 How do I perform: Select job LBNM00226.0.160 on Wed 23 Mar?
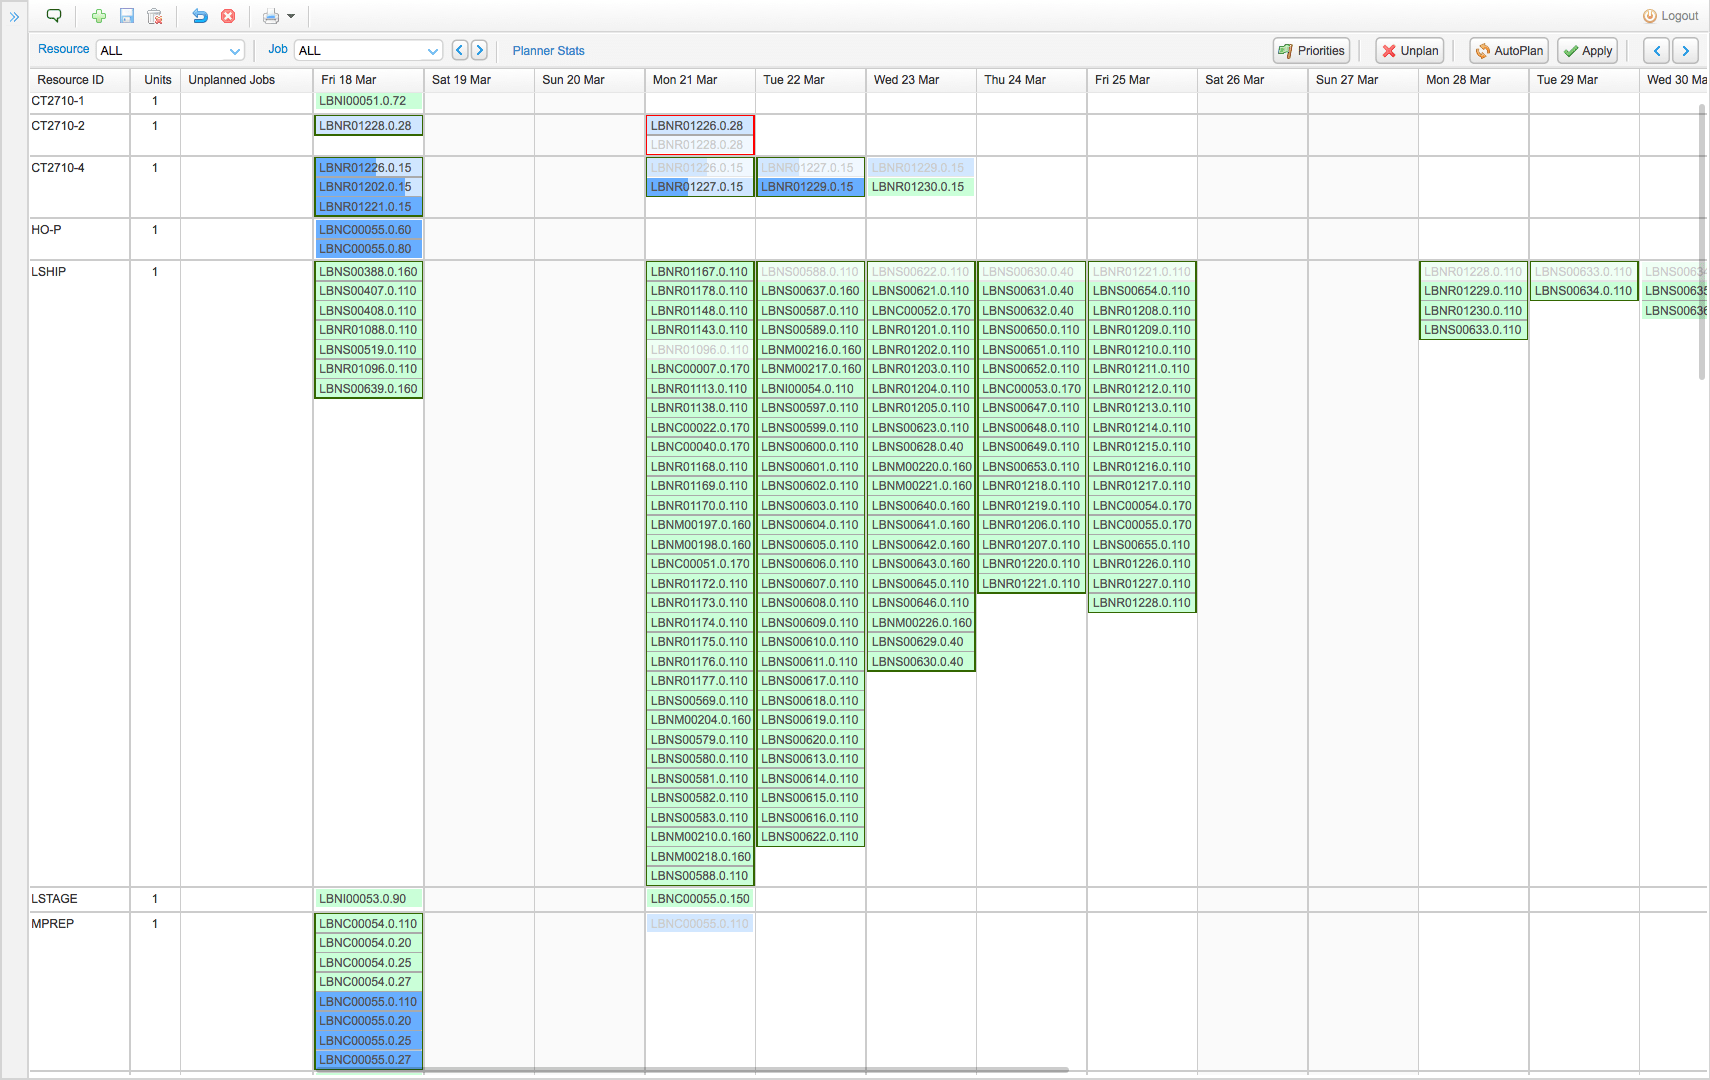point(921,623)
